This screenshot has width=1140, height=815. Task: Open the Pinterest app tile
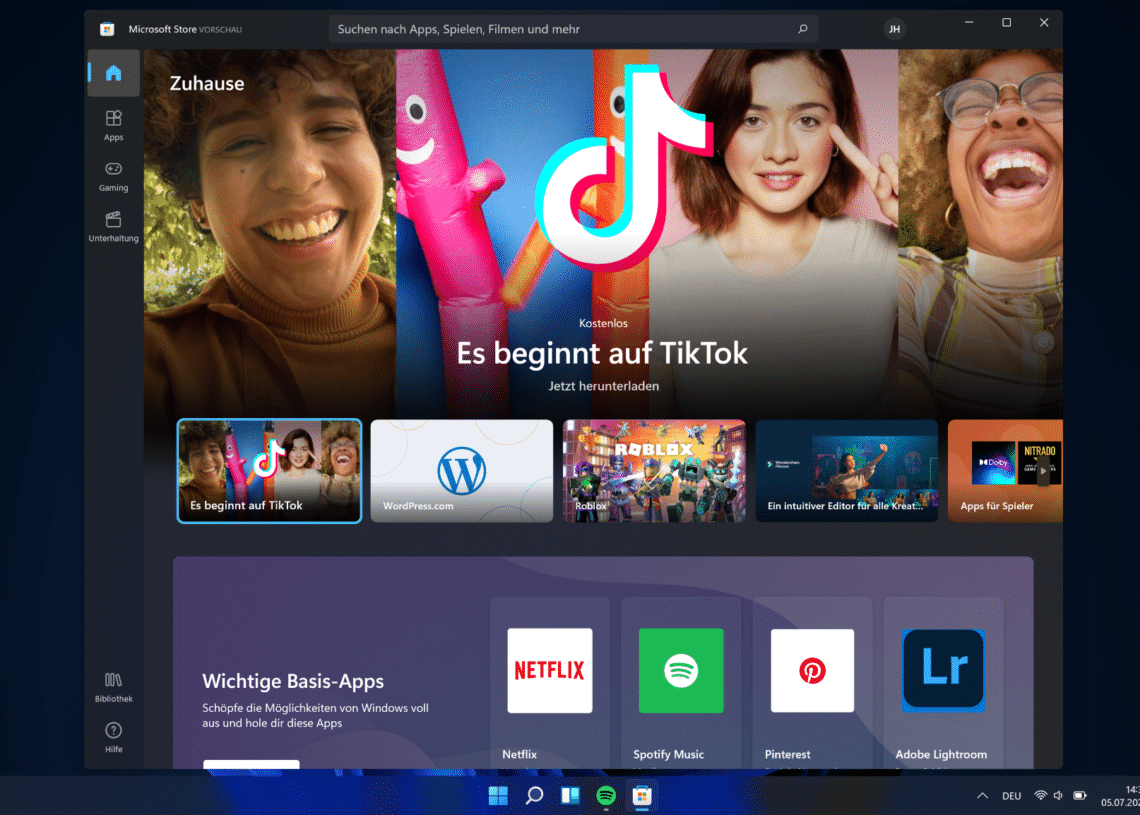pyautogui.click(x=812, y=683)
